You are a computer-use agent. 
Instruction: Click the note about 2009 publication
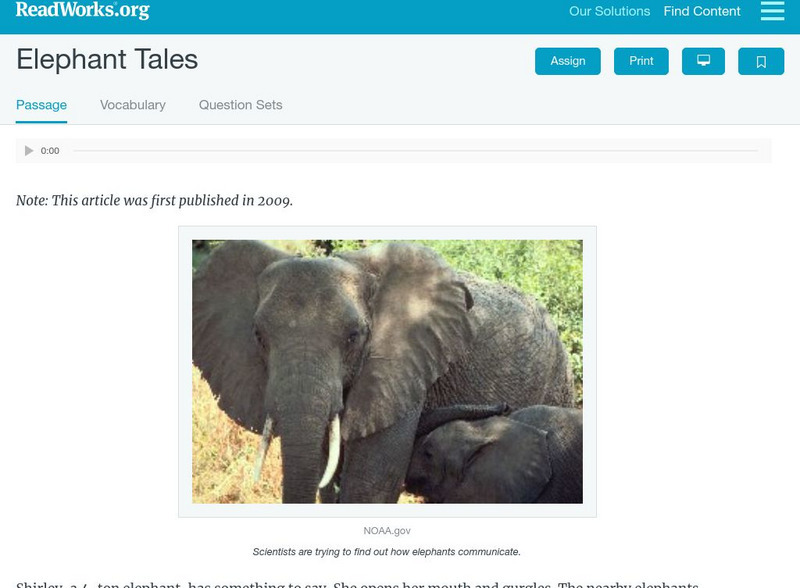point(154,200)
